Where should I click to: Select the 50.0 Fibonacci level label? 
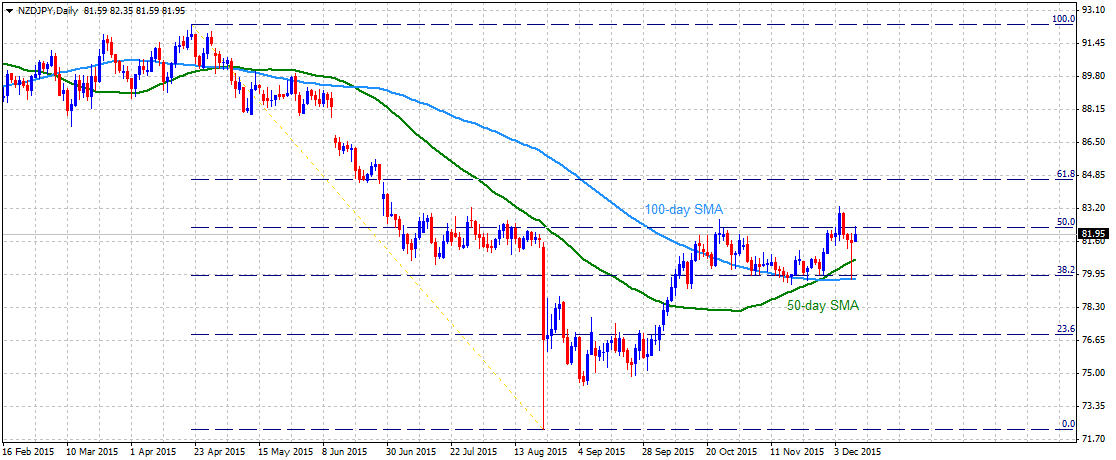tap(1065, 221)
